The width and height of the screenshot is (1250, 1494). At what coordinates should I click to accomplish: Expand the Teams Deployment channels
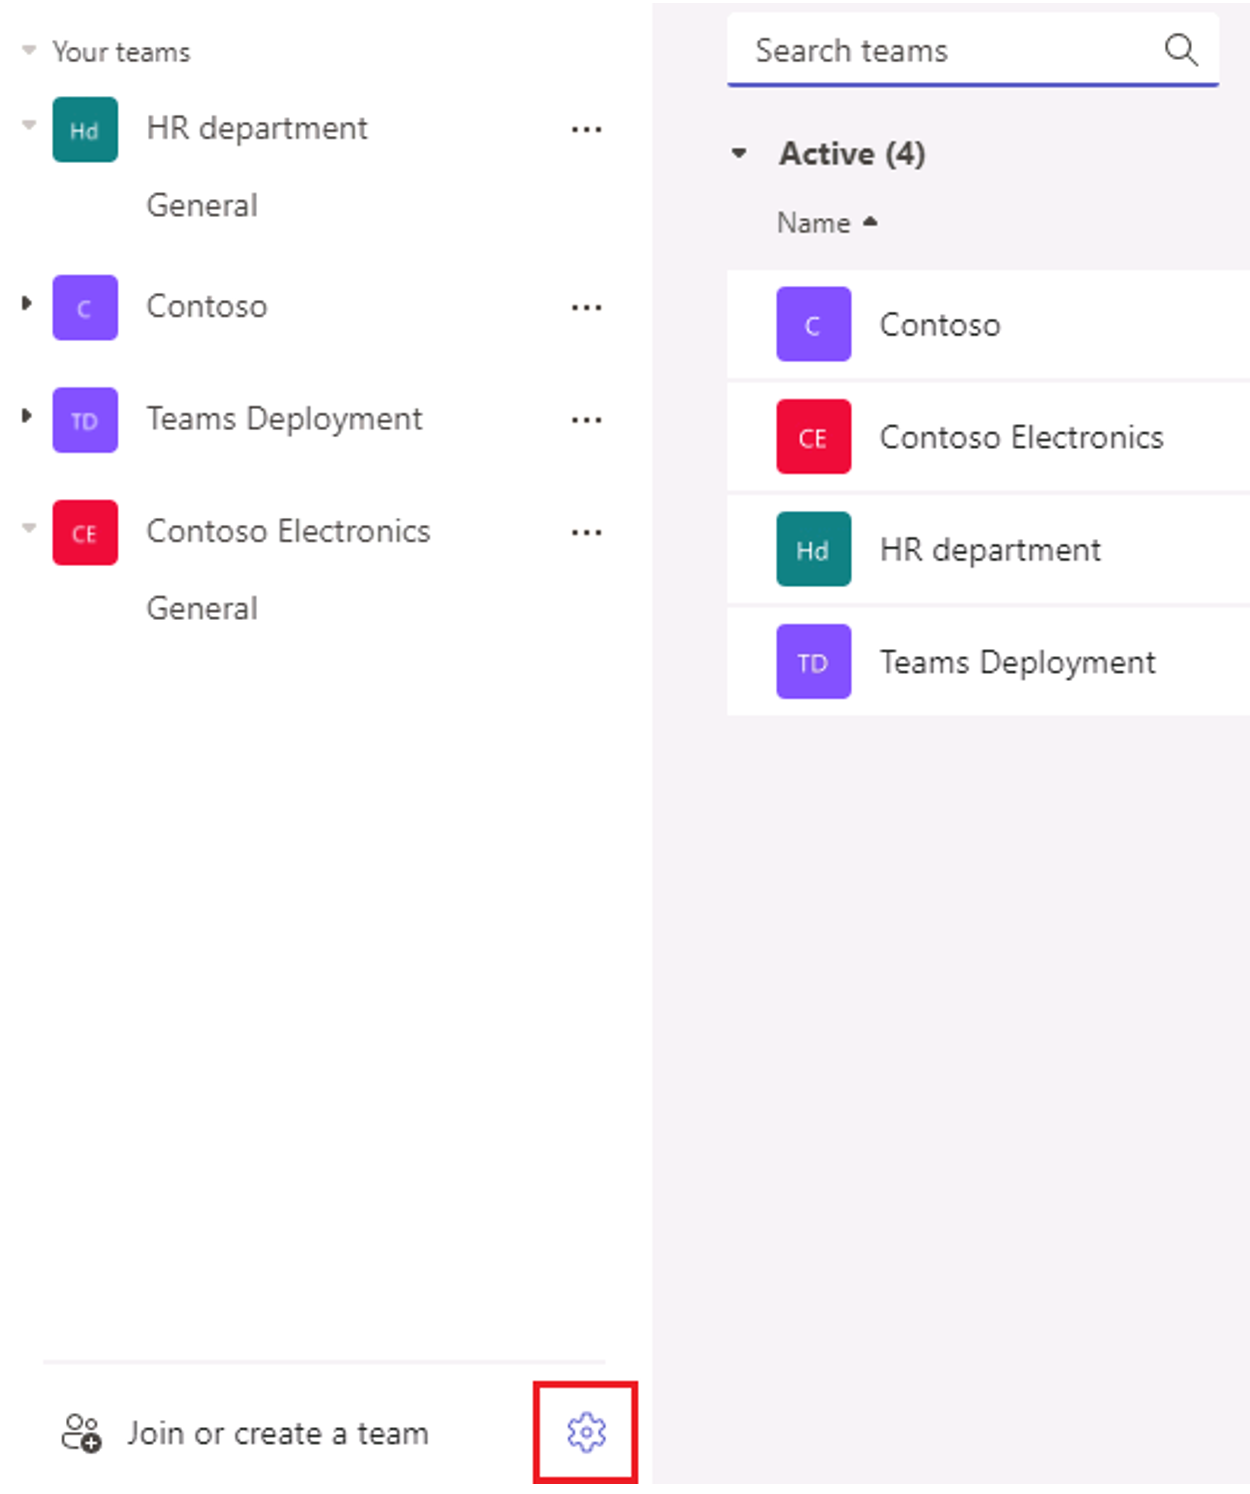27,415
